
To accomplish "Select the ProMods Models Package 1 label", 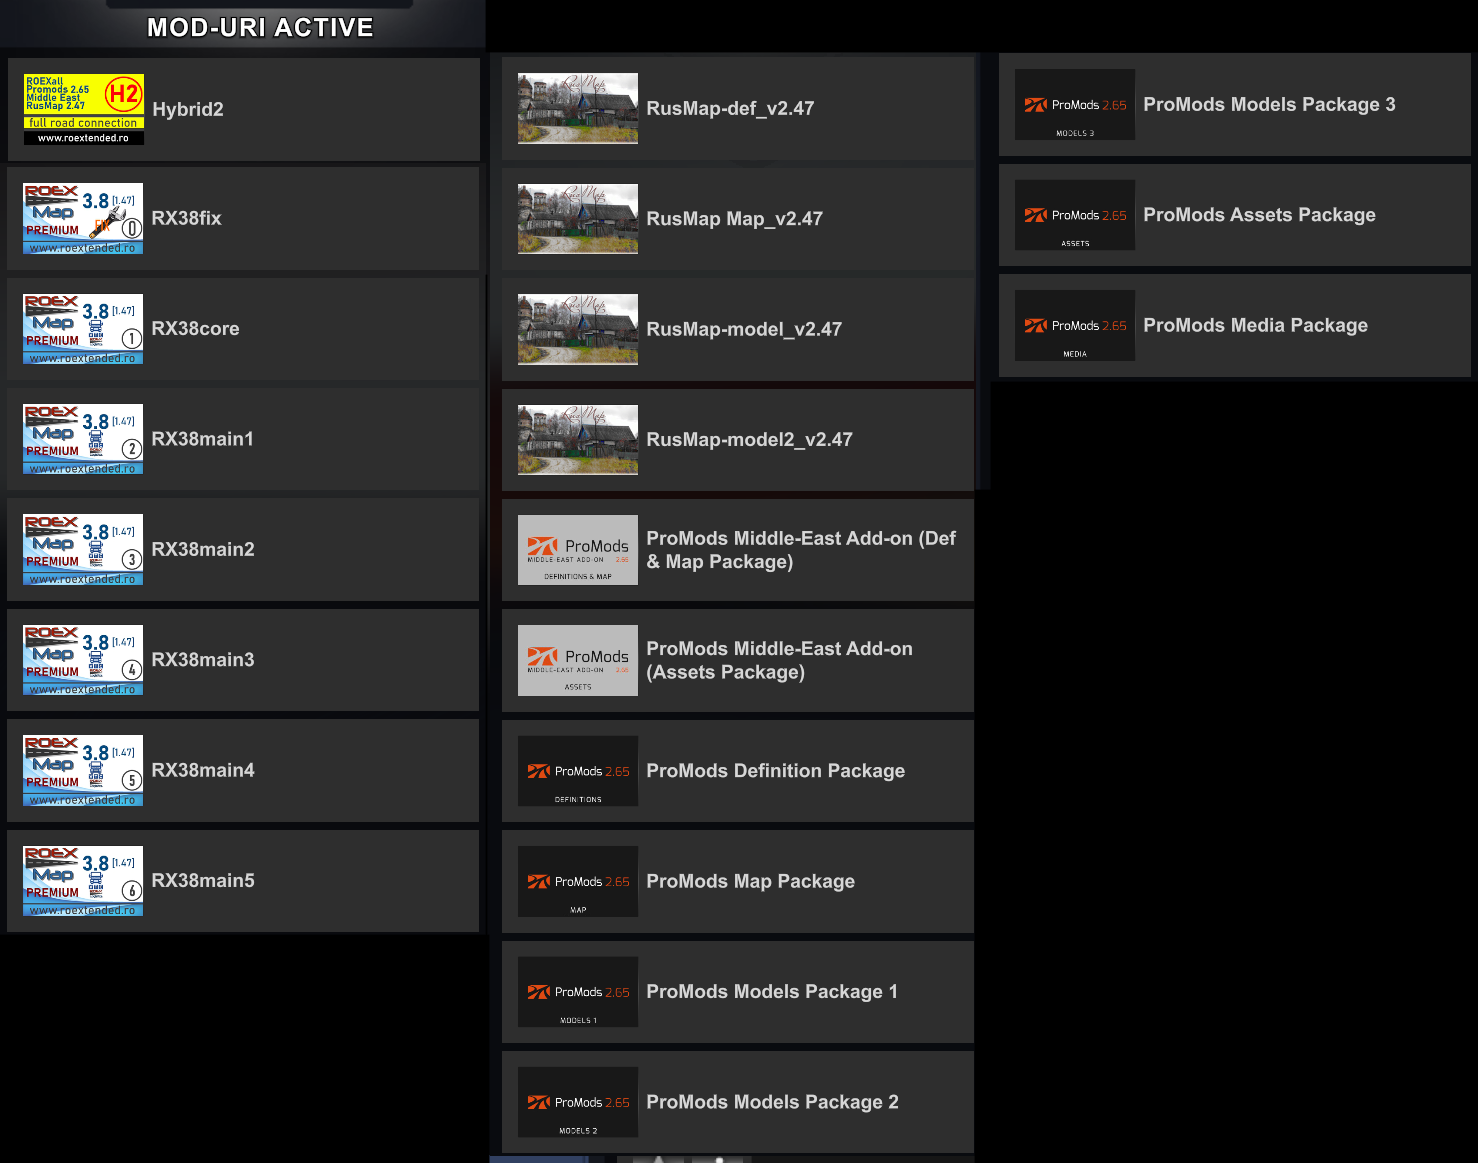I will pyautogui.click(x=772, y=992).
